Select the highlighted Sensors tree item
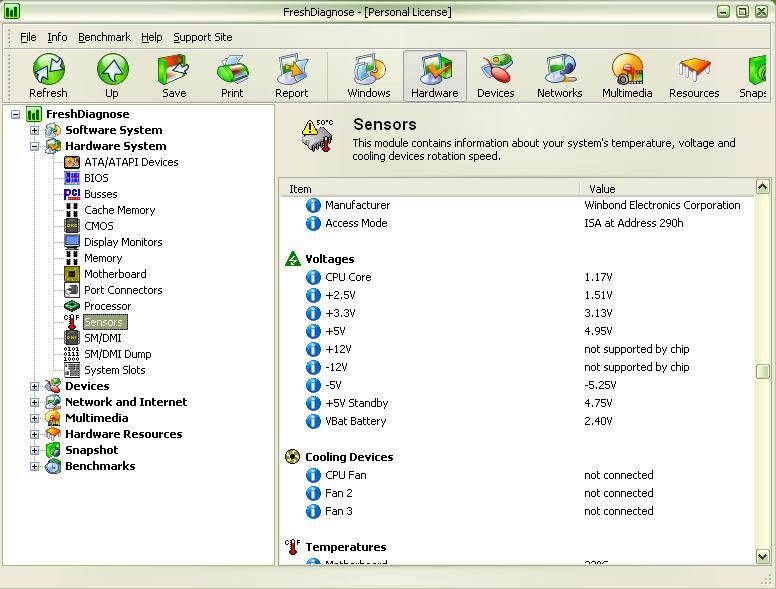The image size is (776, 589). click(103, 322)
